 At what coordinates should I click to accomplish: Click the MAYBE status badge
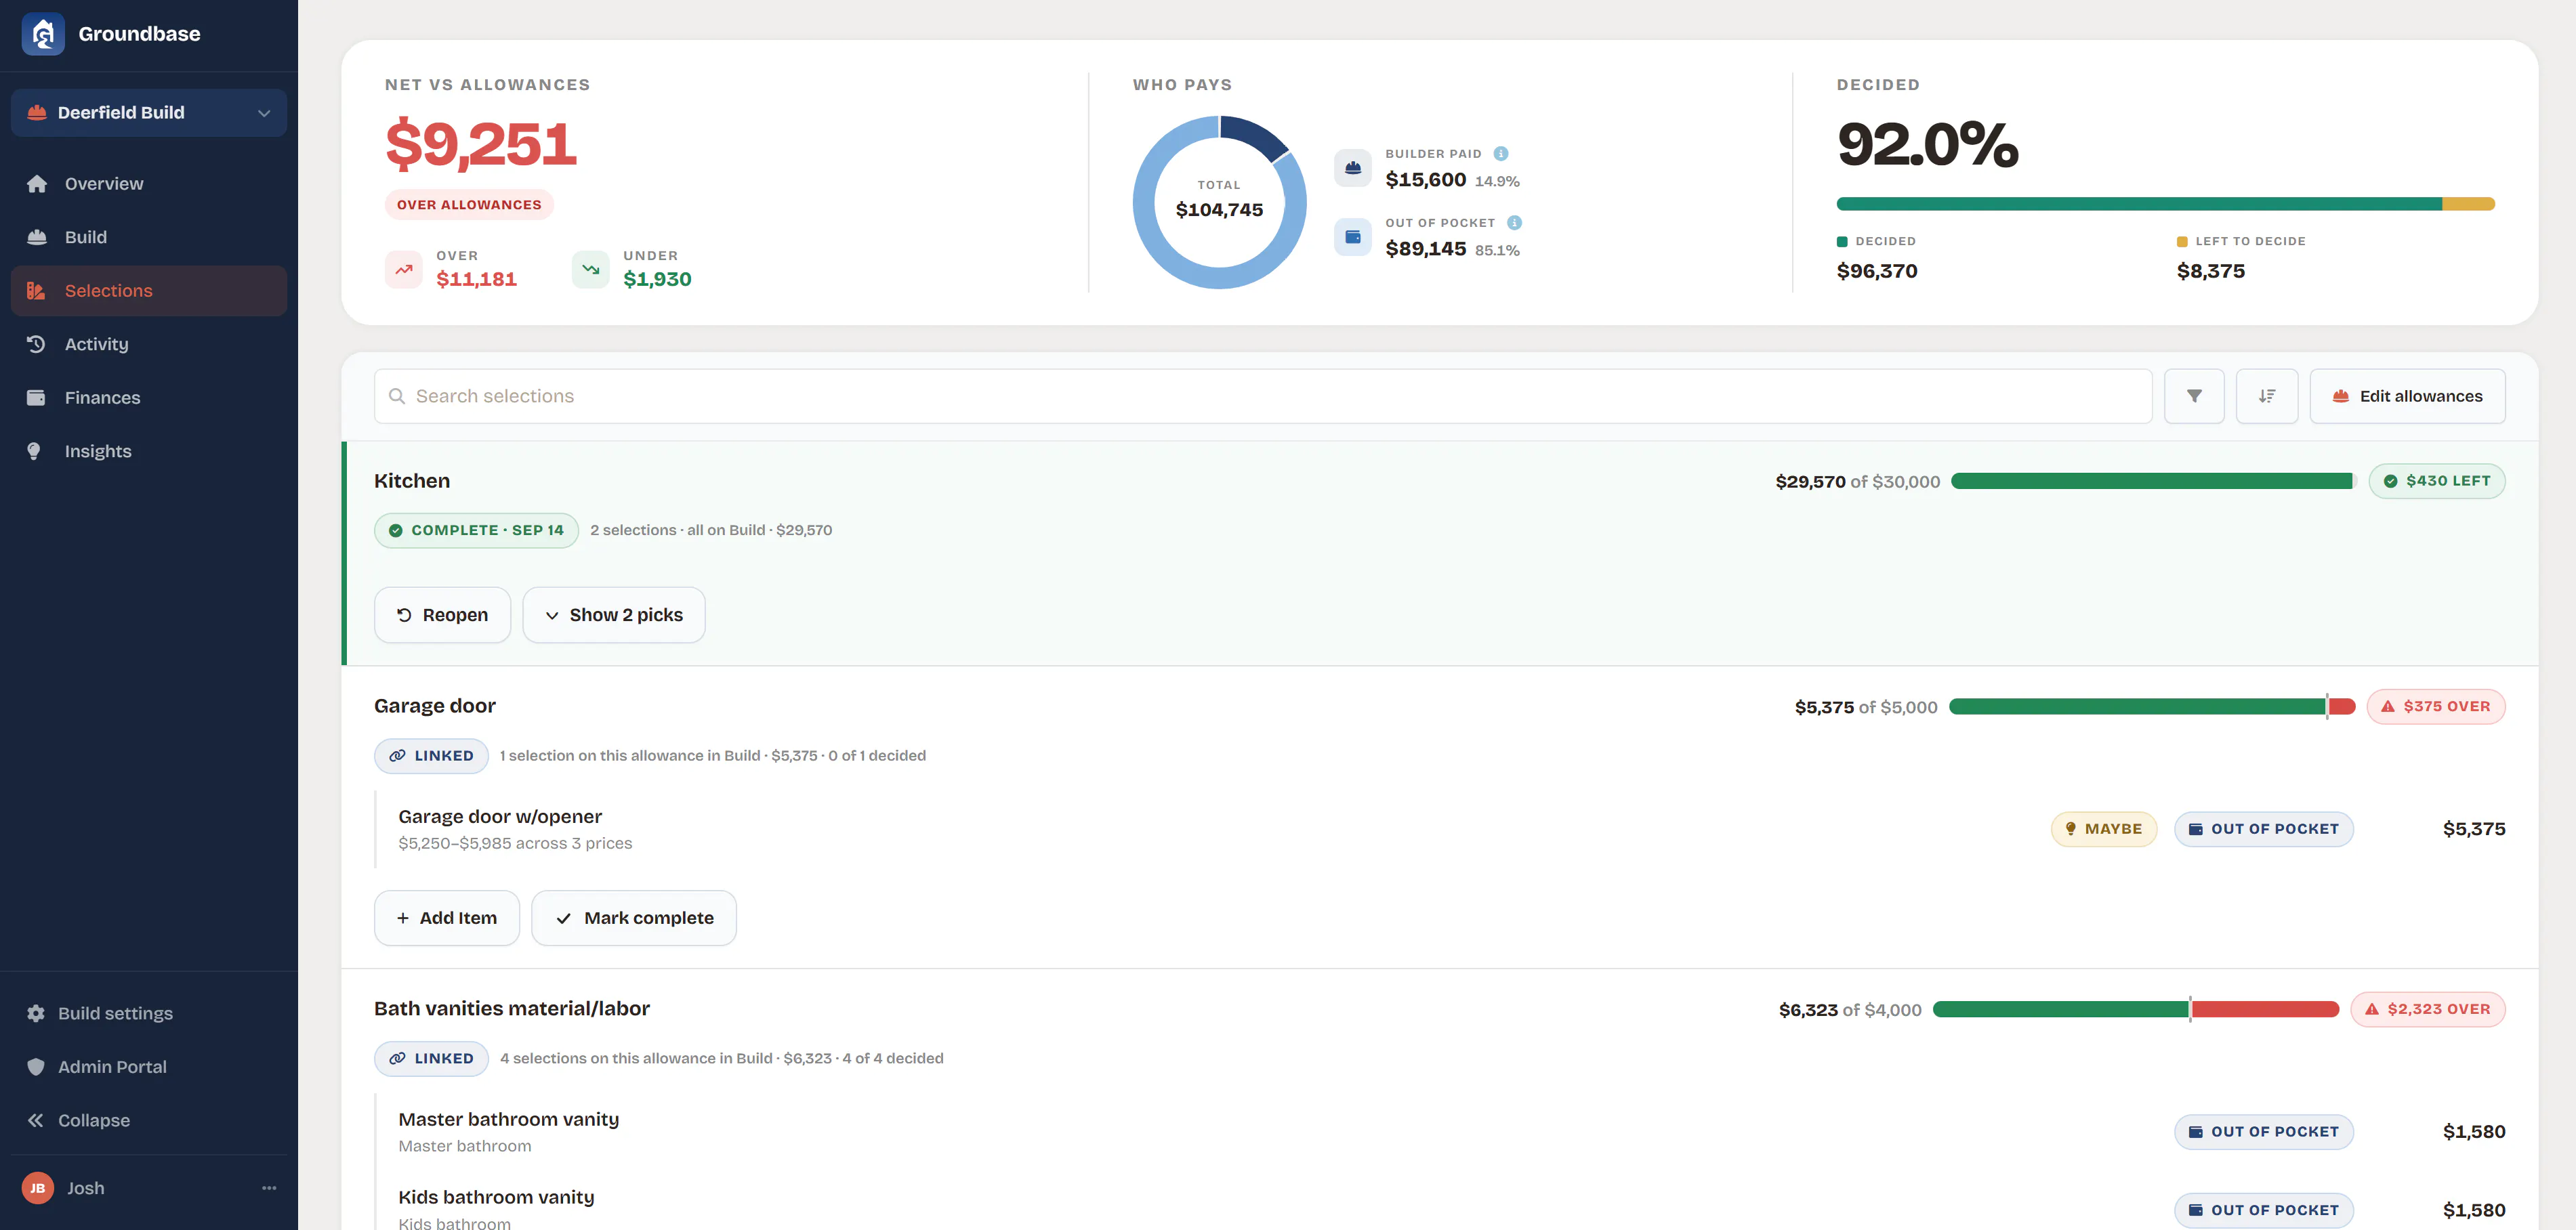click(2104, 829)
